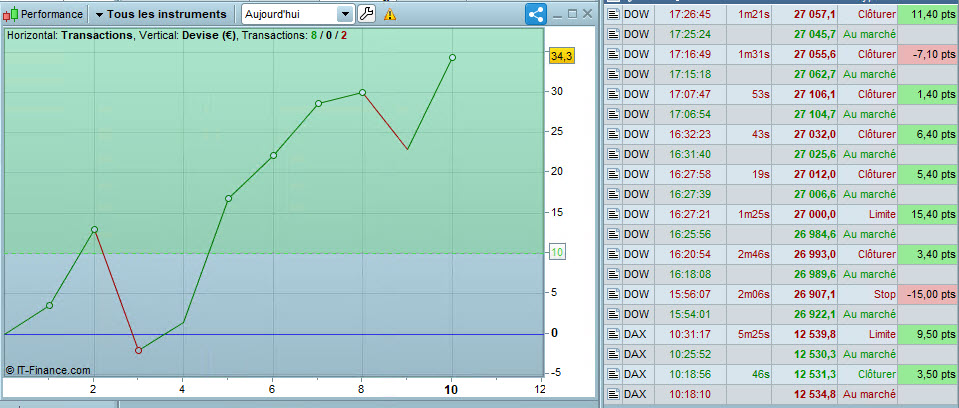Click the 3,40 pts profit cell
Image resolution: width=959 pixels, height=408 pixels.
coord(927,254)
